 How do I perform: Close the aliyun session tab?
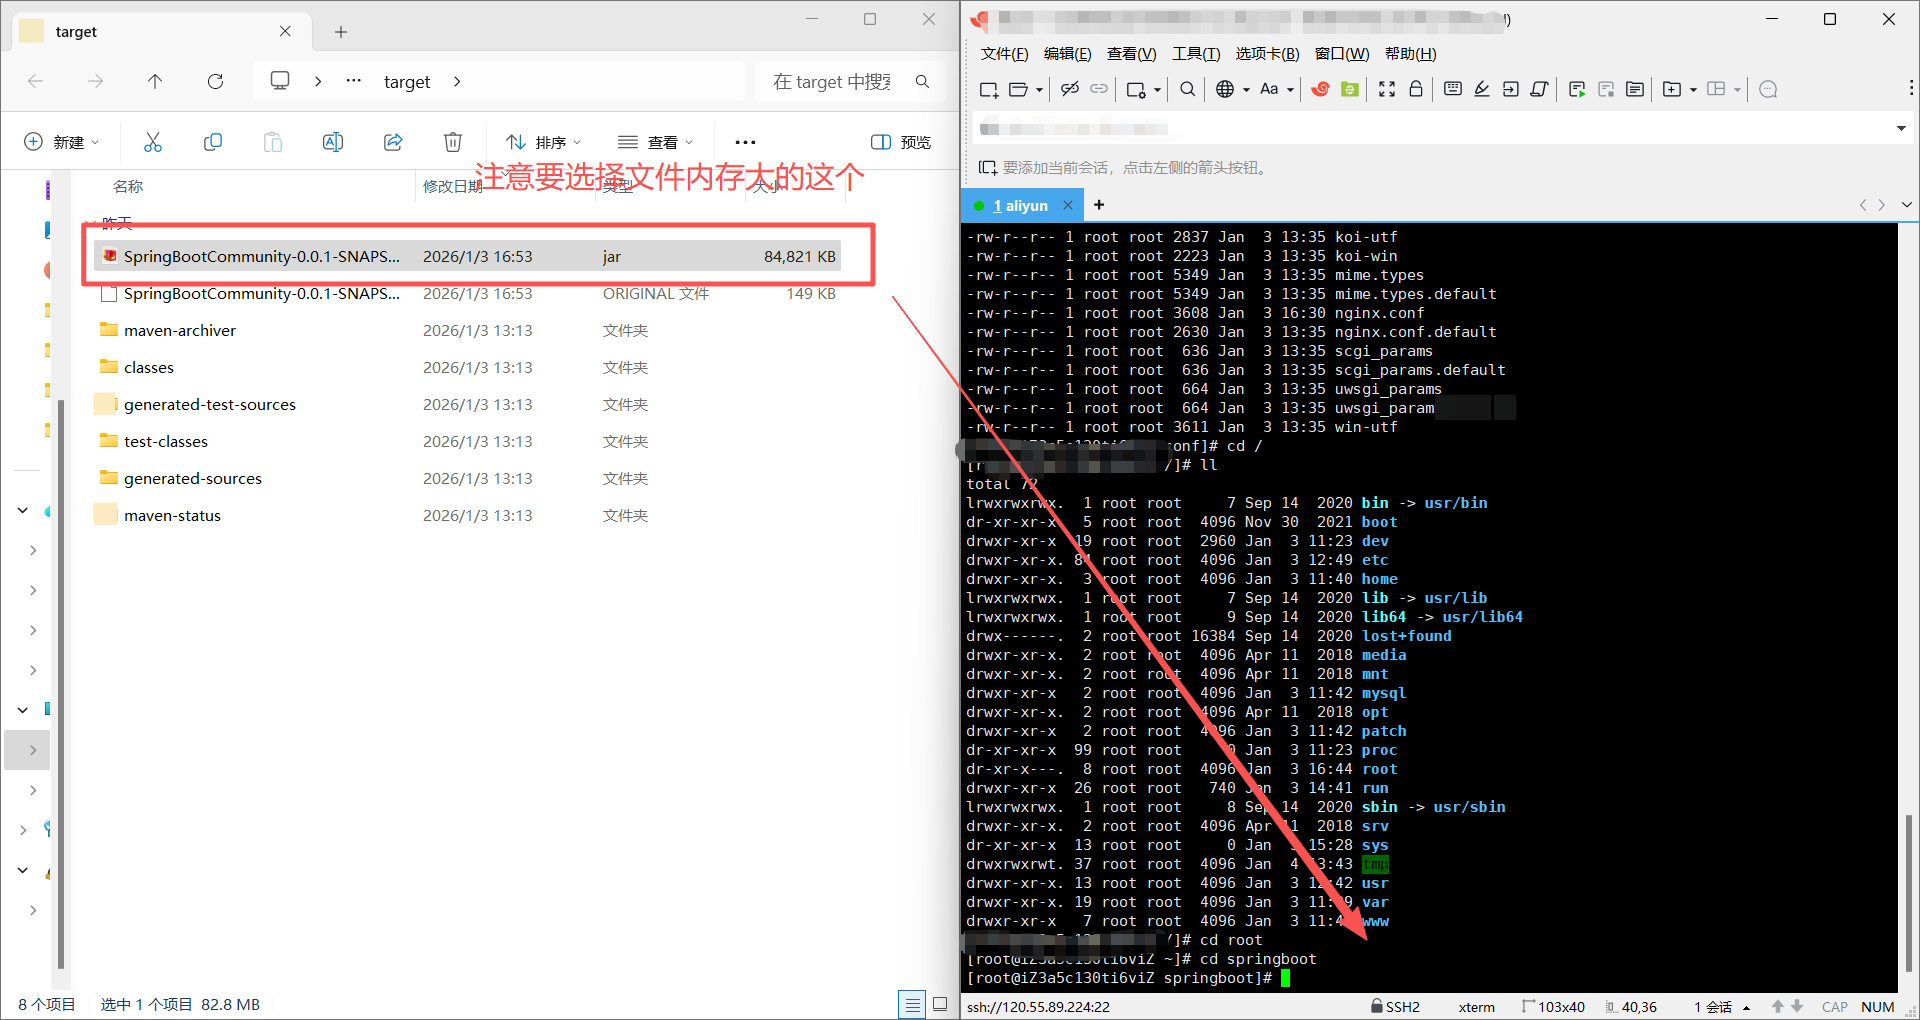pyautogui.click(x=1068, y=205)
